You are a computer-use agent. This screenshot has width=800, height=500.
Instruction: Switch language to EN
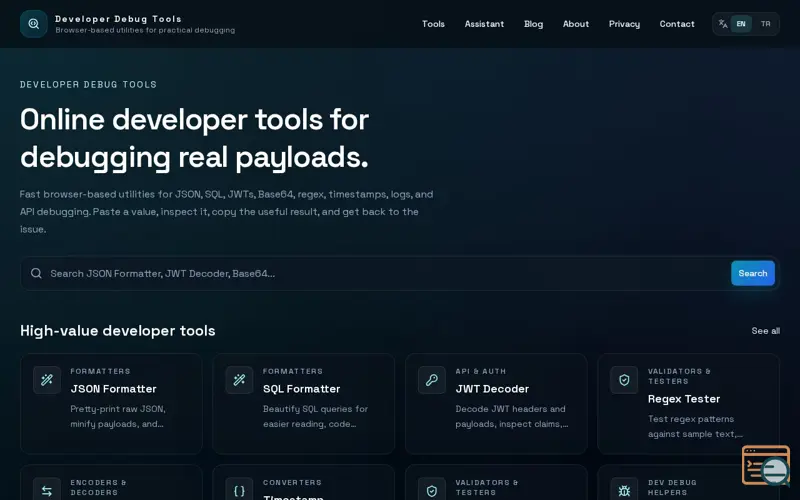pyautogui.click(x=741, y=24)
